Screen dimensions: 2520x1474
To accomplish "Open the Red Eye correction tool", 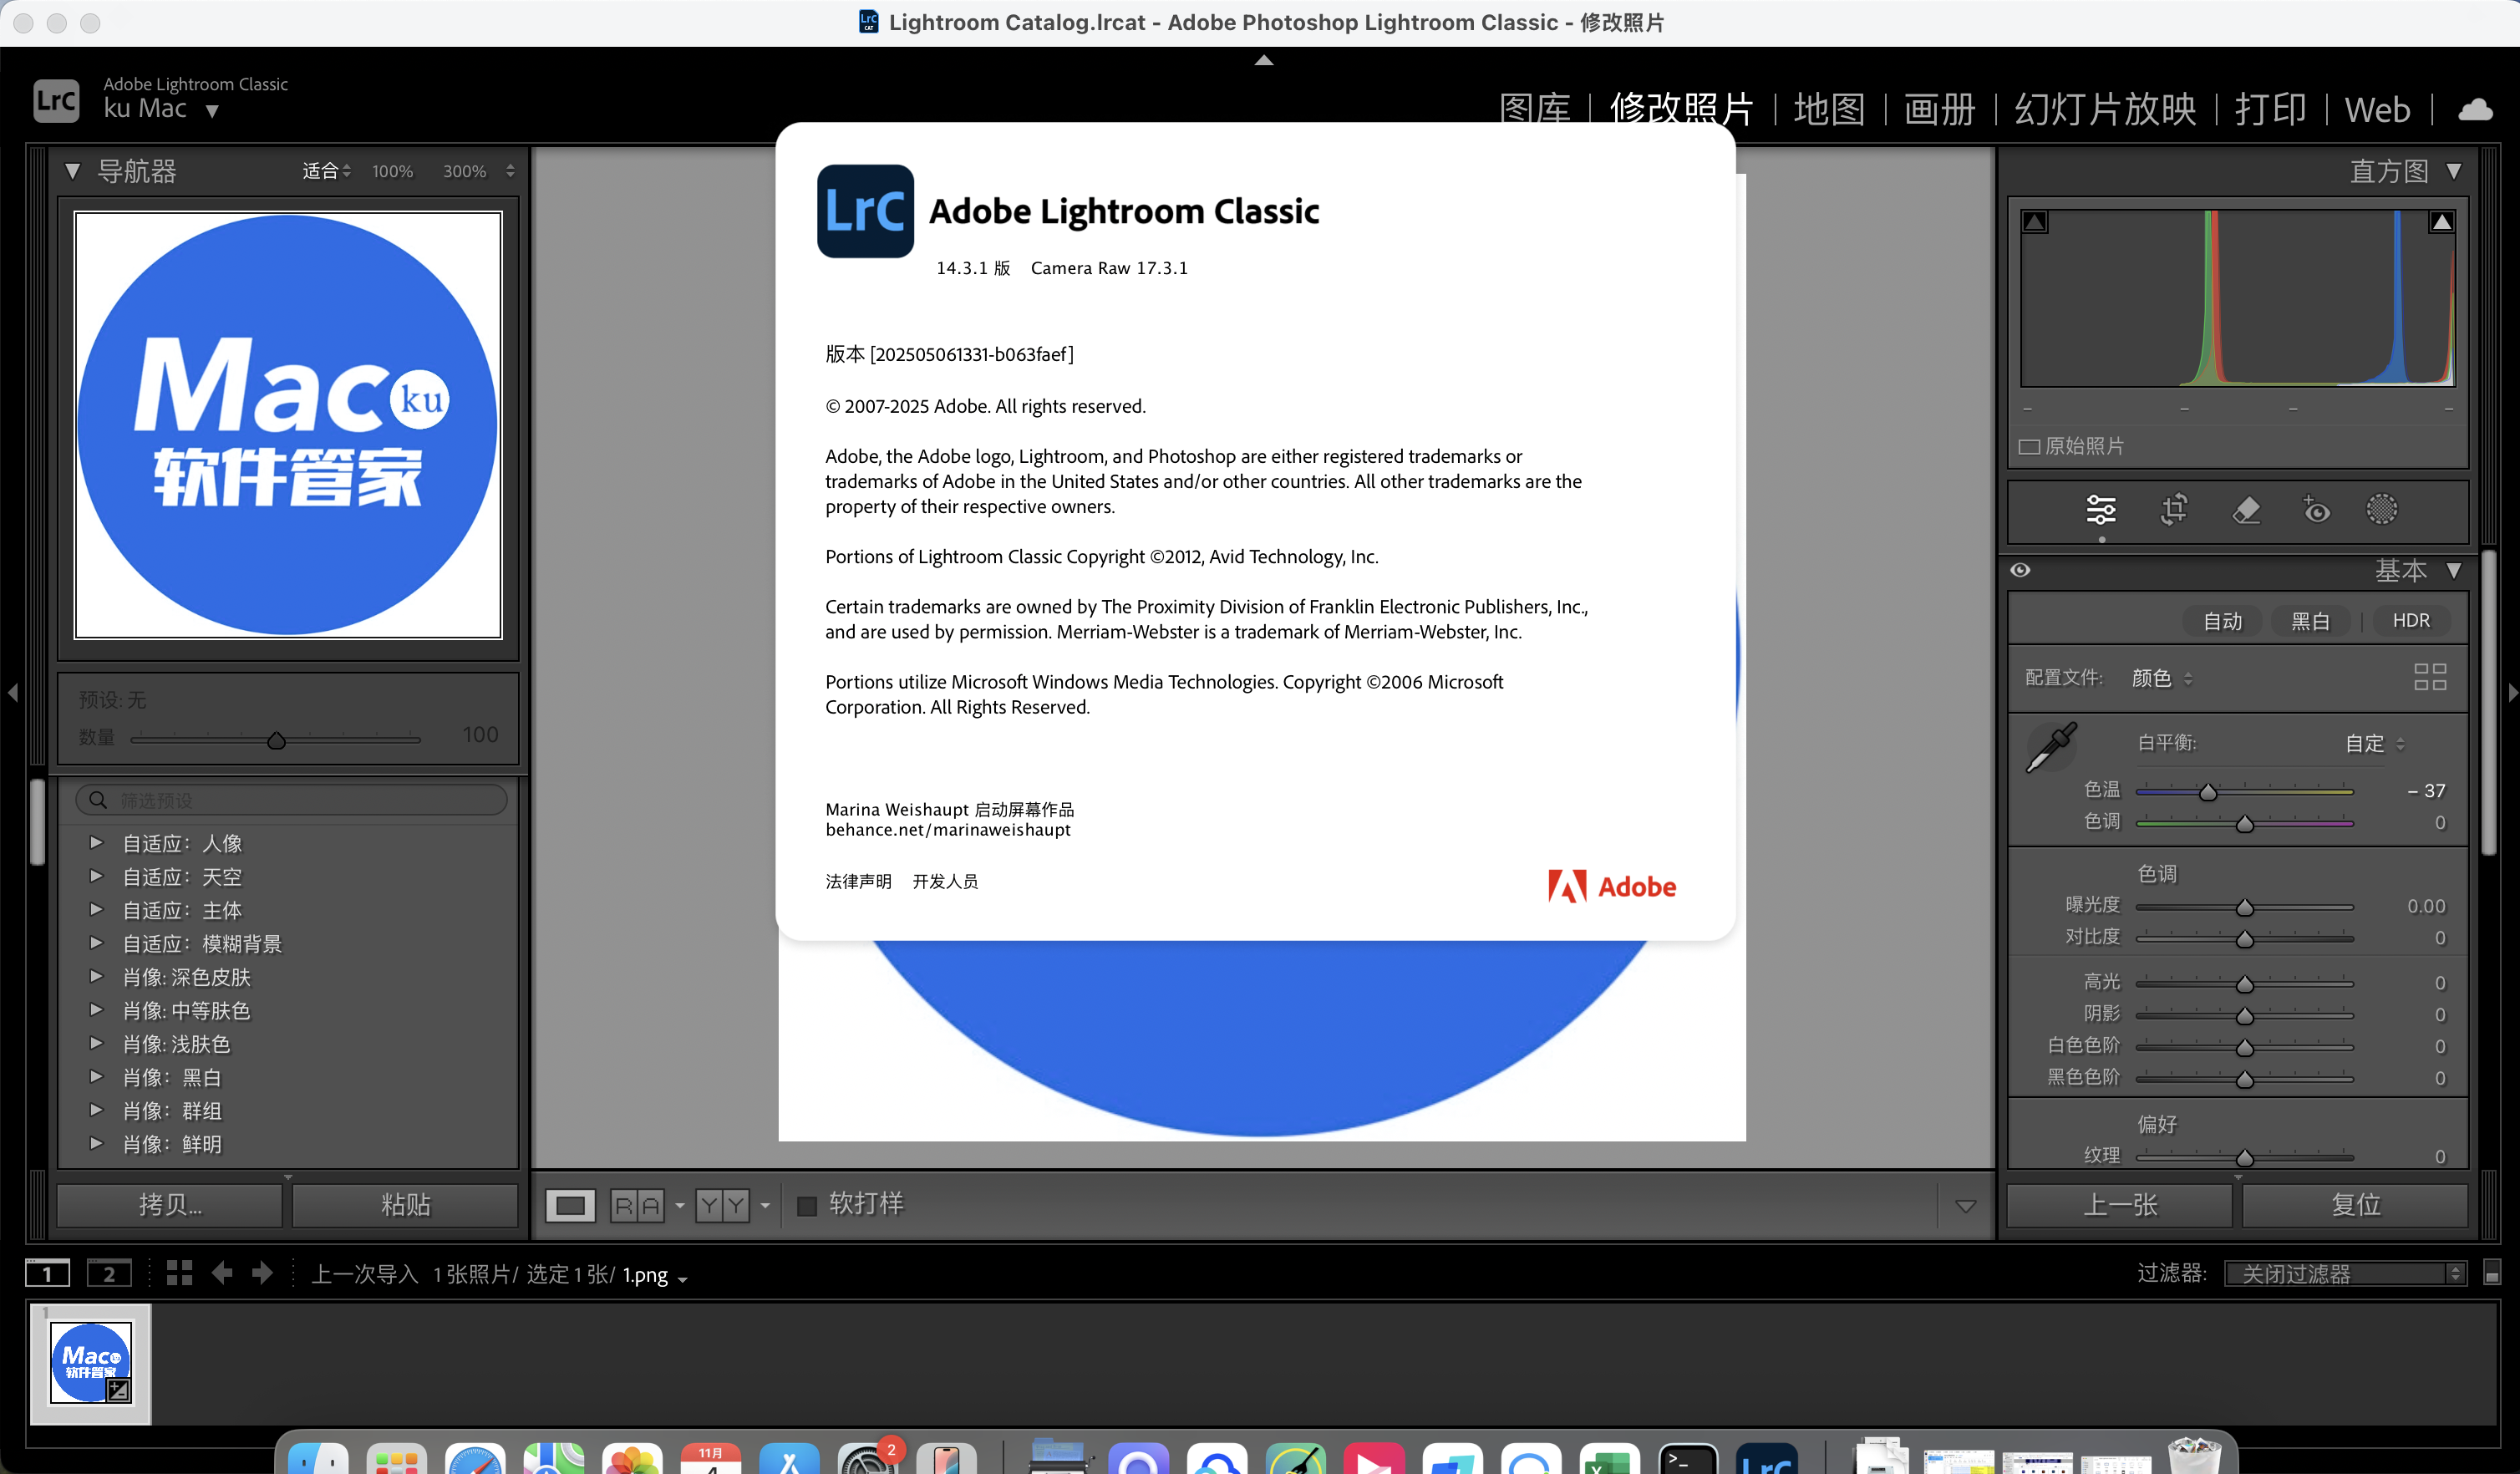I will click(2316, 510).
